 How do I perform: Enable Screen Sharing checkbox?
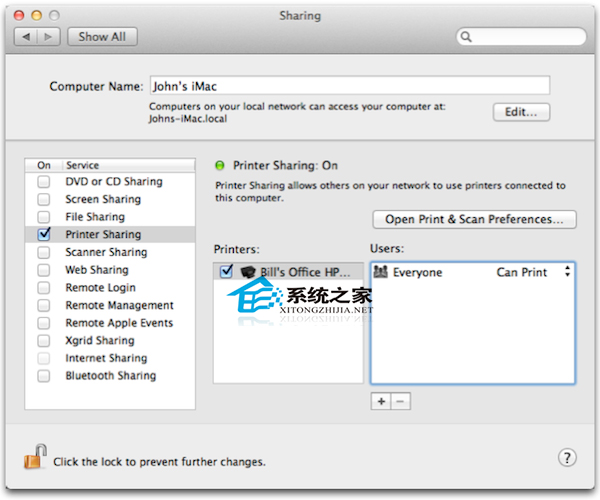[44, 199]
